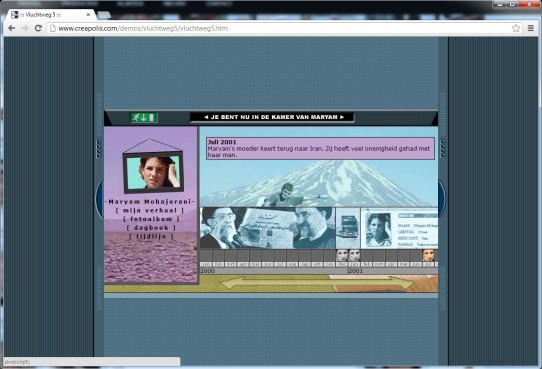Viewport: 542px width, 369px height.
Task: Bookmark the page with the star icon
Action: tap(516, 28)
